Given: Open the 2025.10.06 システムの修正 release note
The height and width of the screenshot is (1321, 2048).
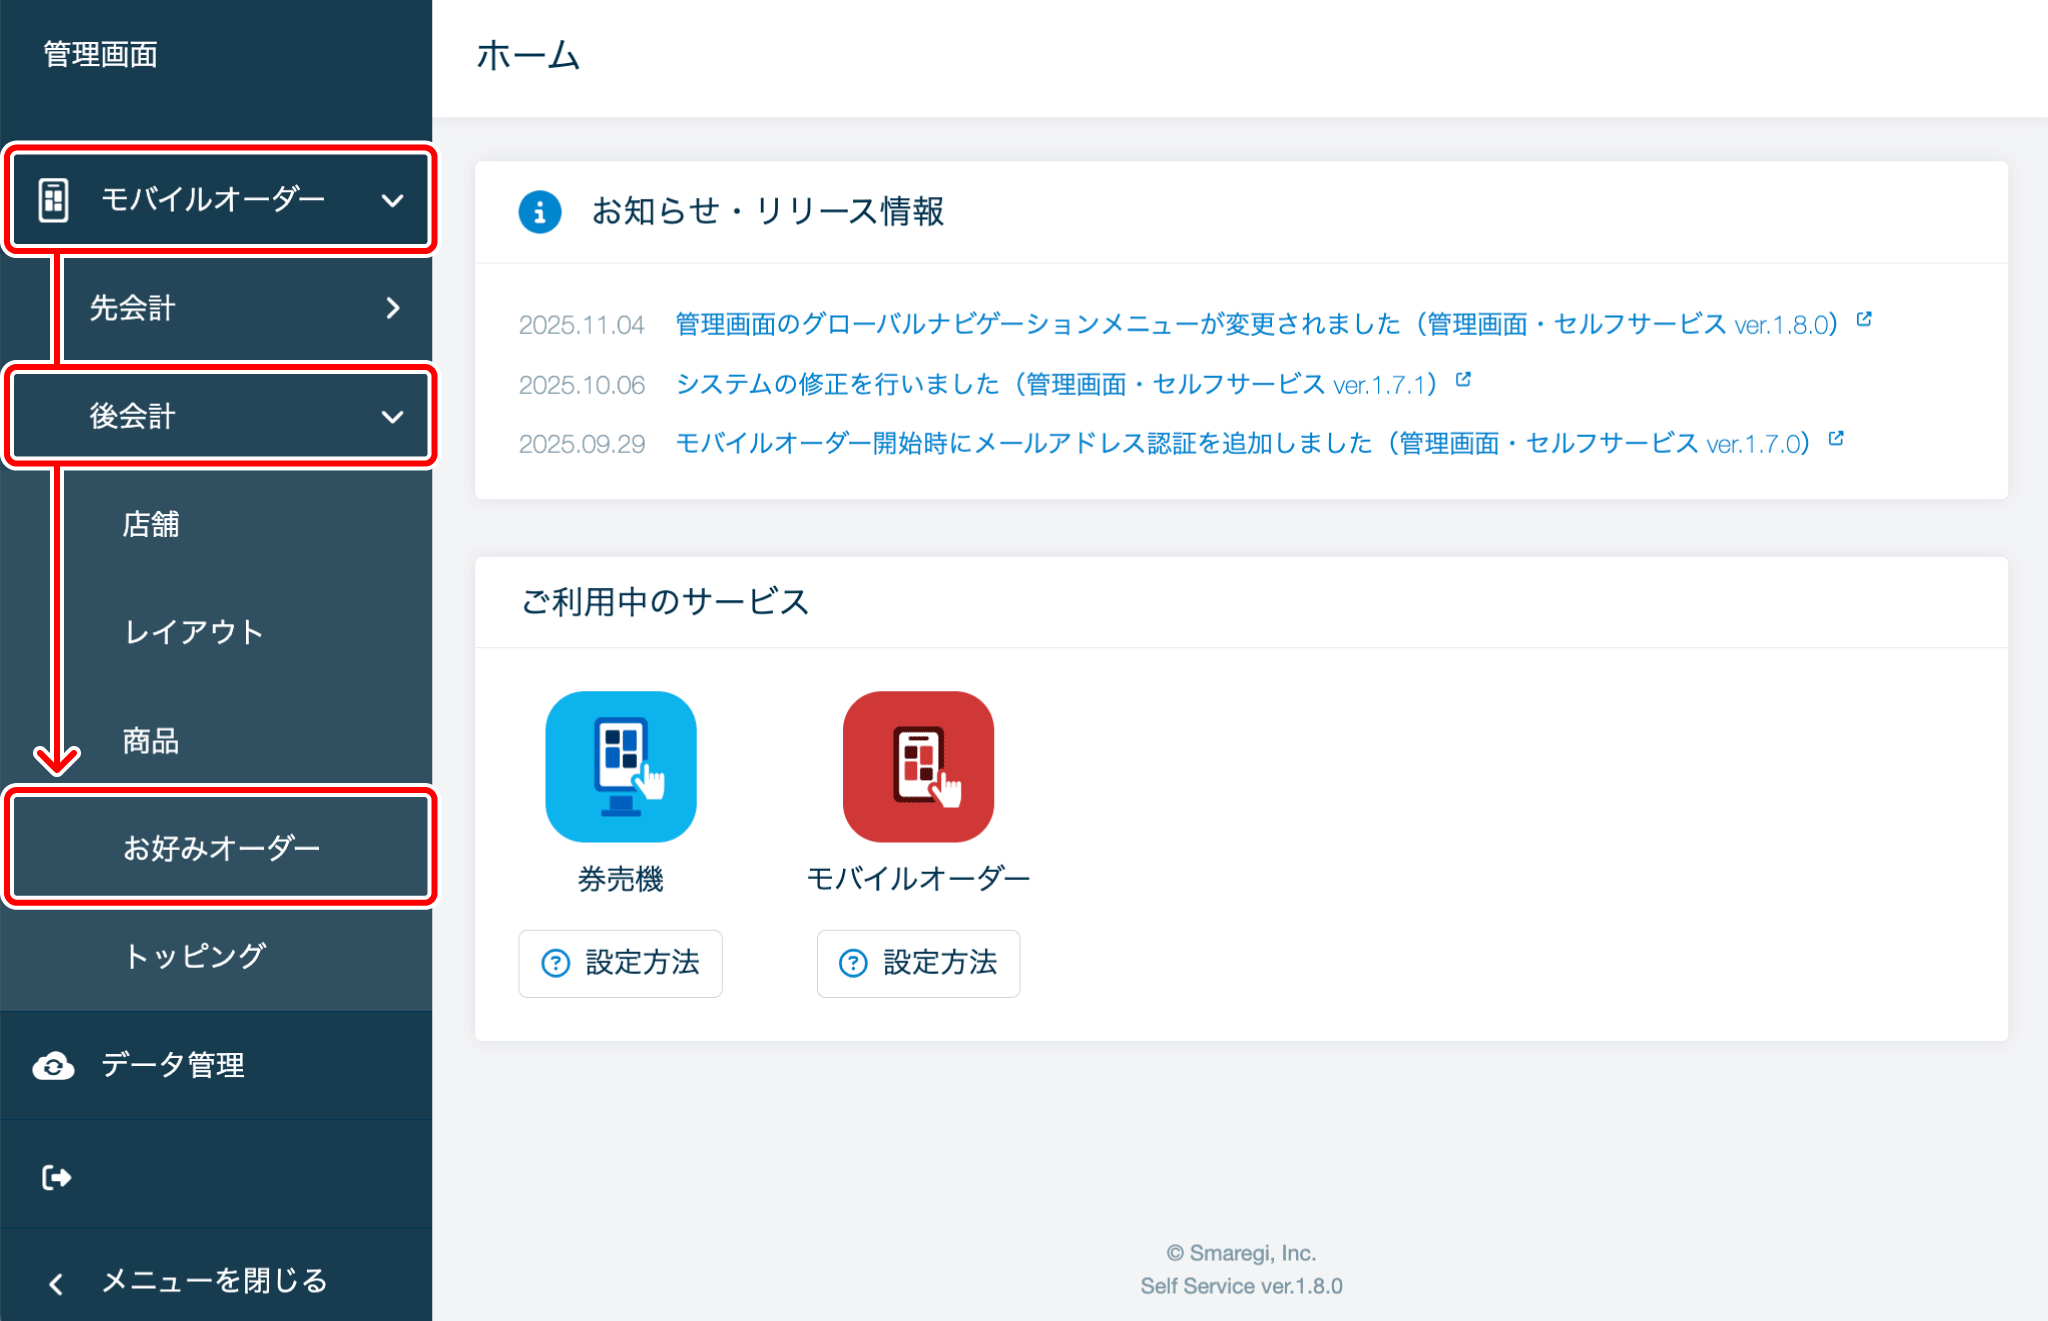Looking at the screenshot, I should 1056,385.
